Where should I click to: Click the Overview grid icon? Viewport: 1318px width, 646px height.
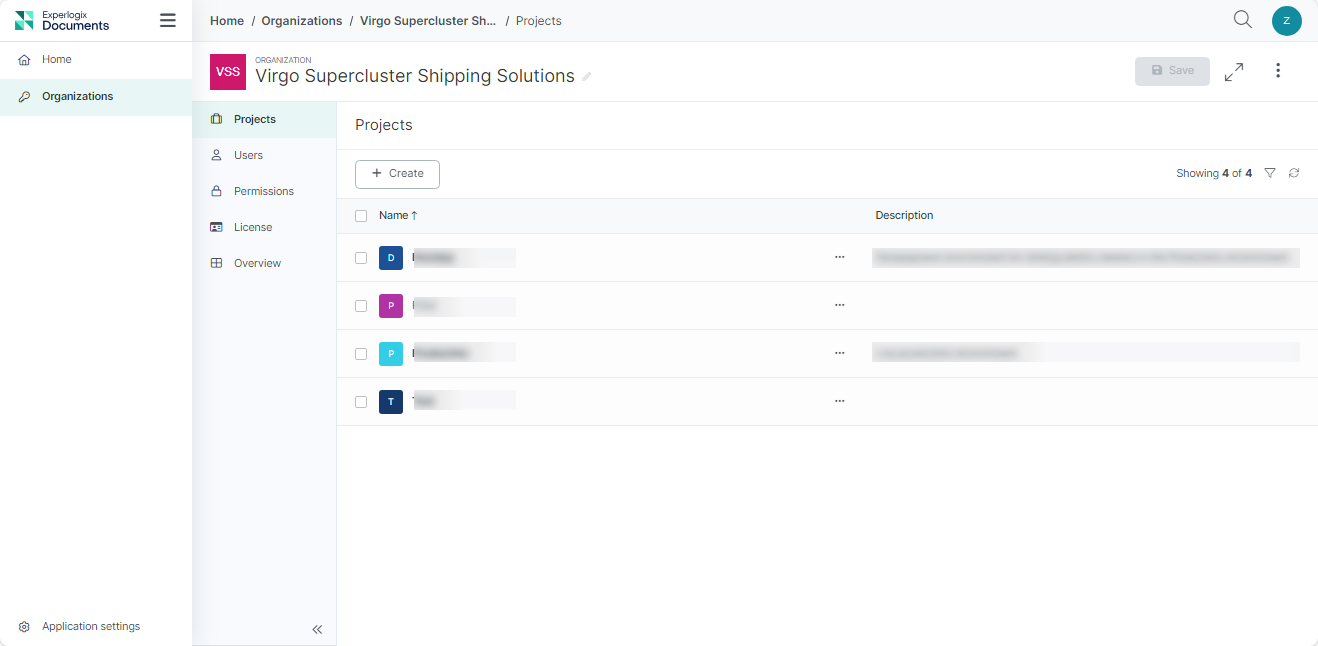click(216, 263)
